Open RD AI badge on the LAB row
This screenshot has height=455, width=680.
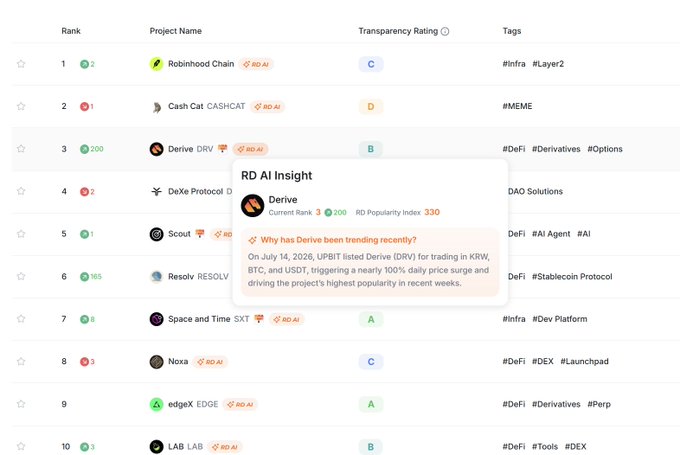[x=225, y=447]
